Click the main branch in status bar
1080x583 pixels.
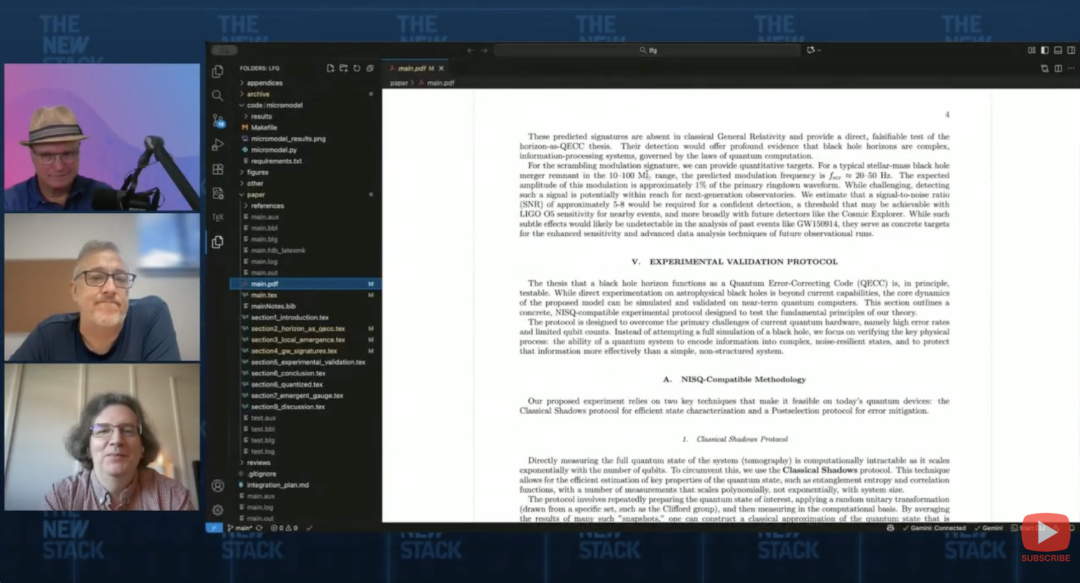point(239,528)
